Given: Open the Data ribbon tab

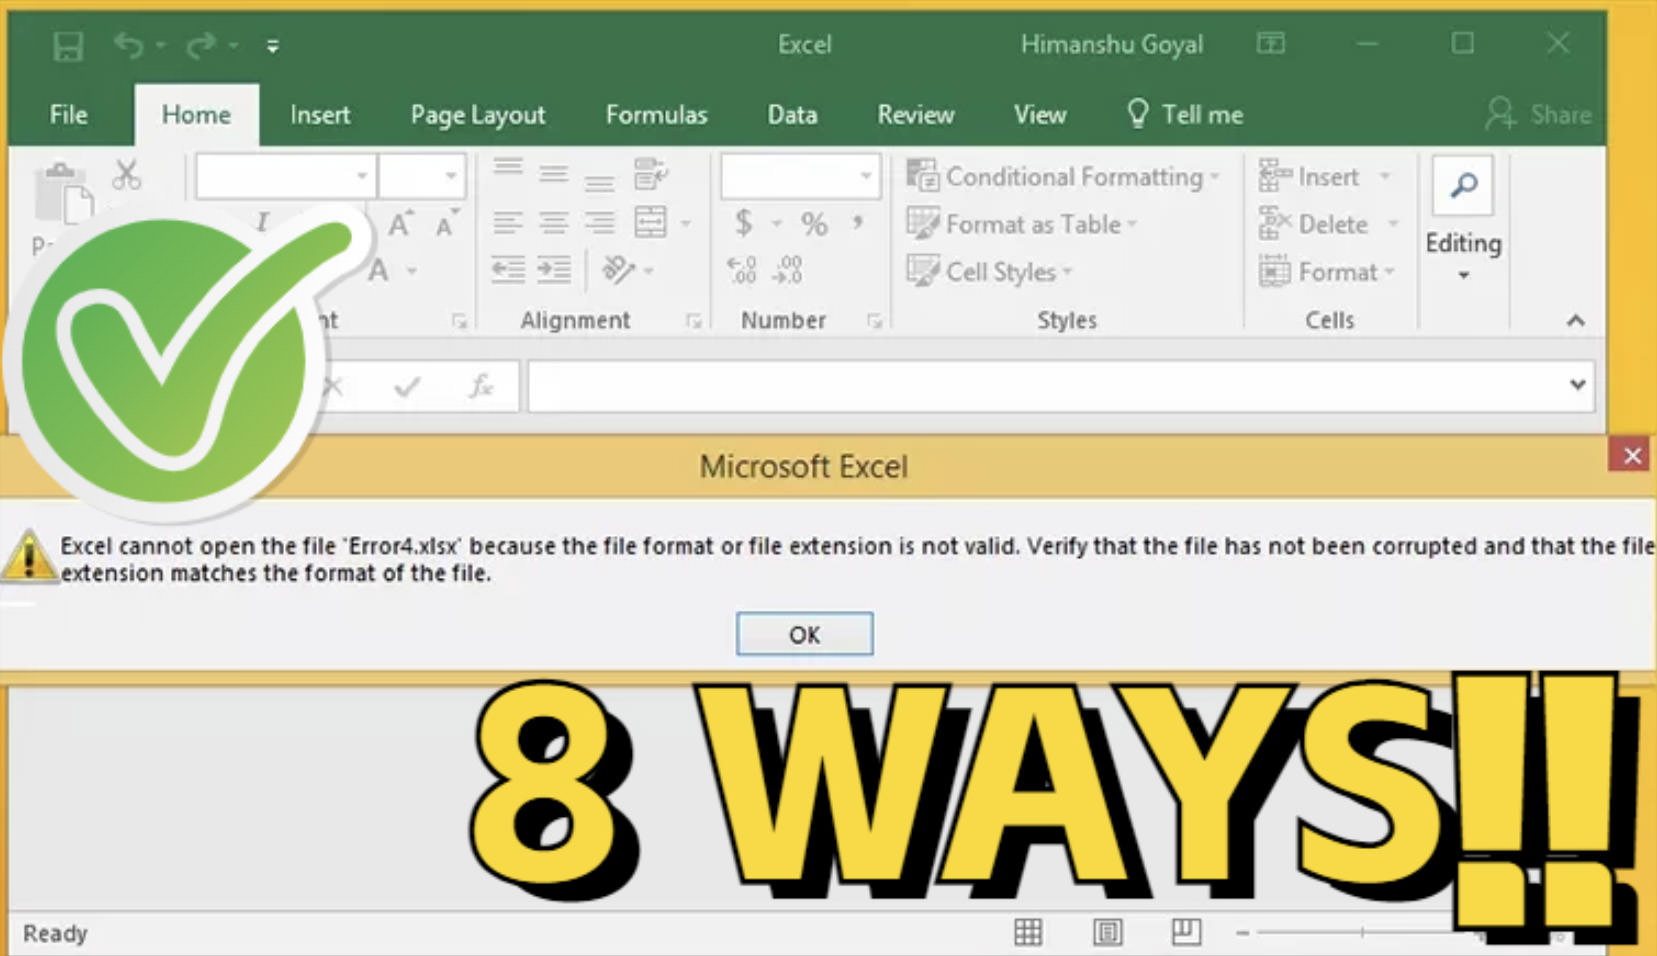Looking at the screenshot, I should pos(791,114).
